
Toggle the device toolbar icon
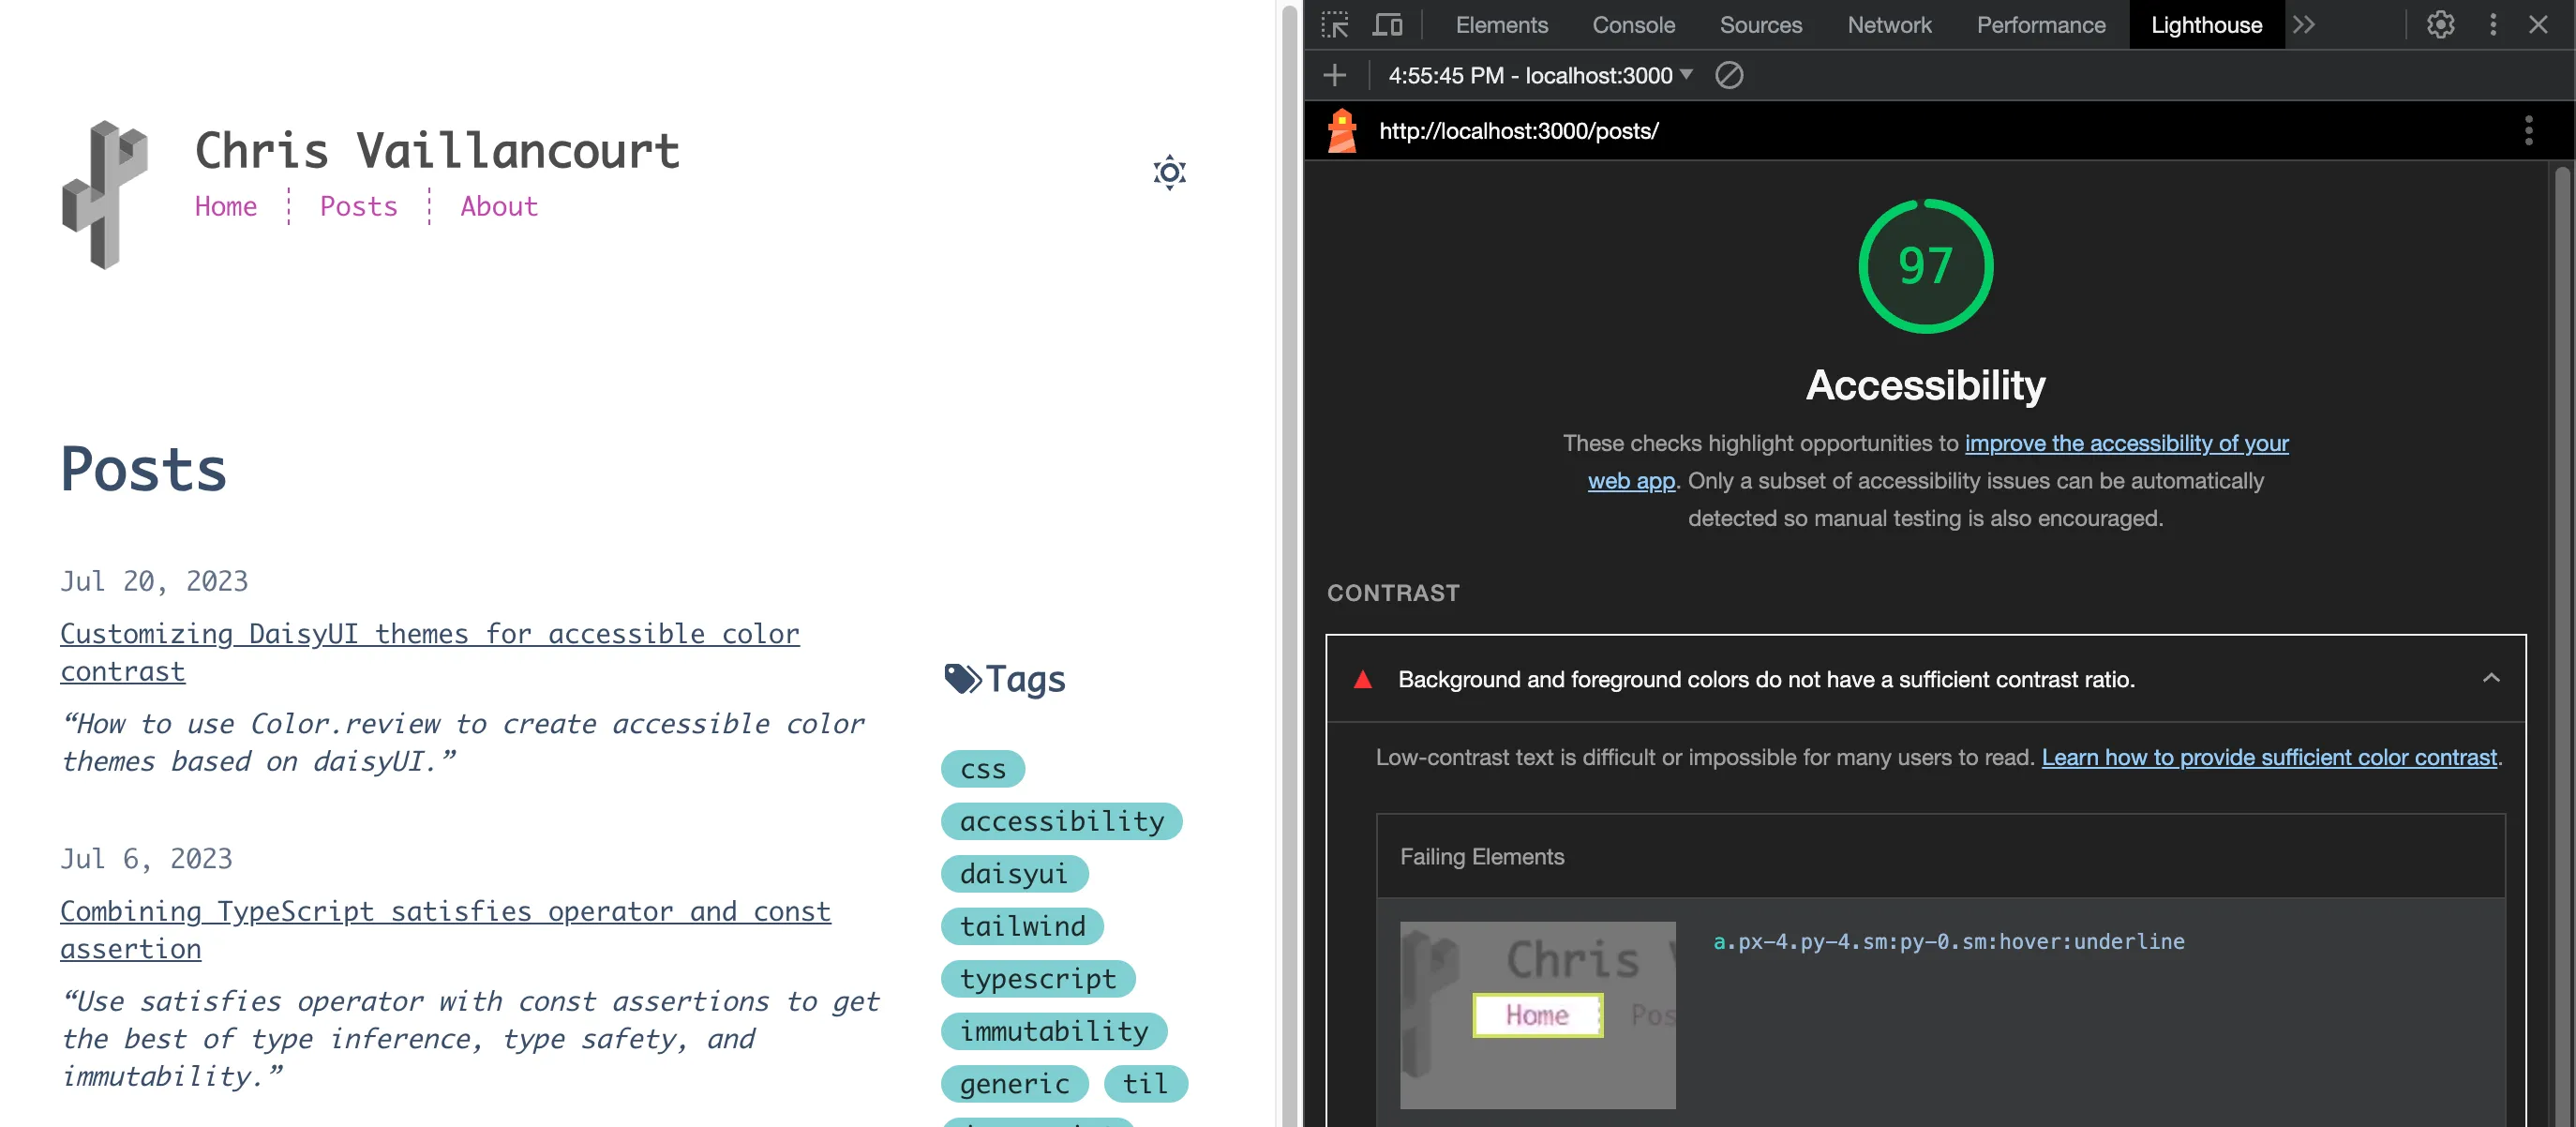[1387, 25]
